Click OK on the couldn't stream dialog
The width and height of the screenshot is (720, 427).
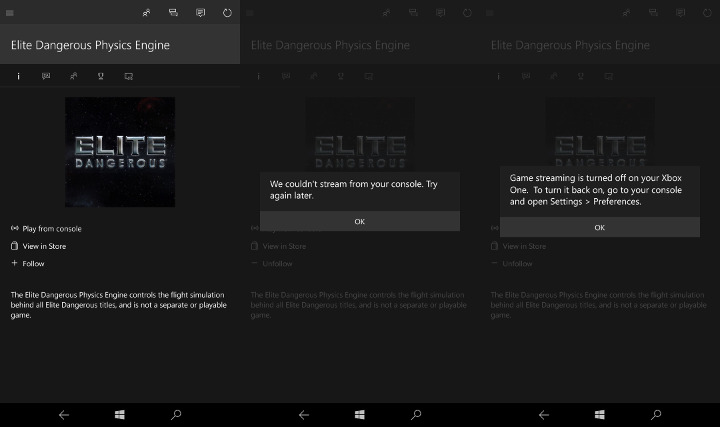coord(360,221)
